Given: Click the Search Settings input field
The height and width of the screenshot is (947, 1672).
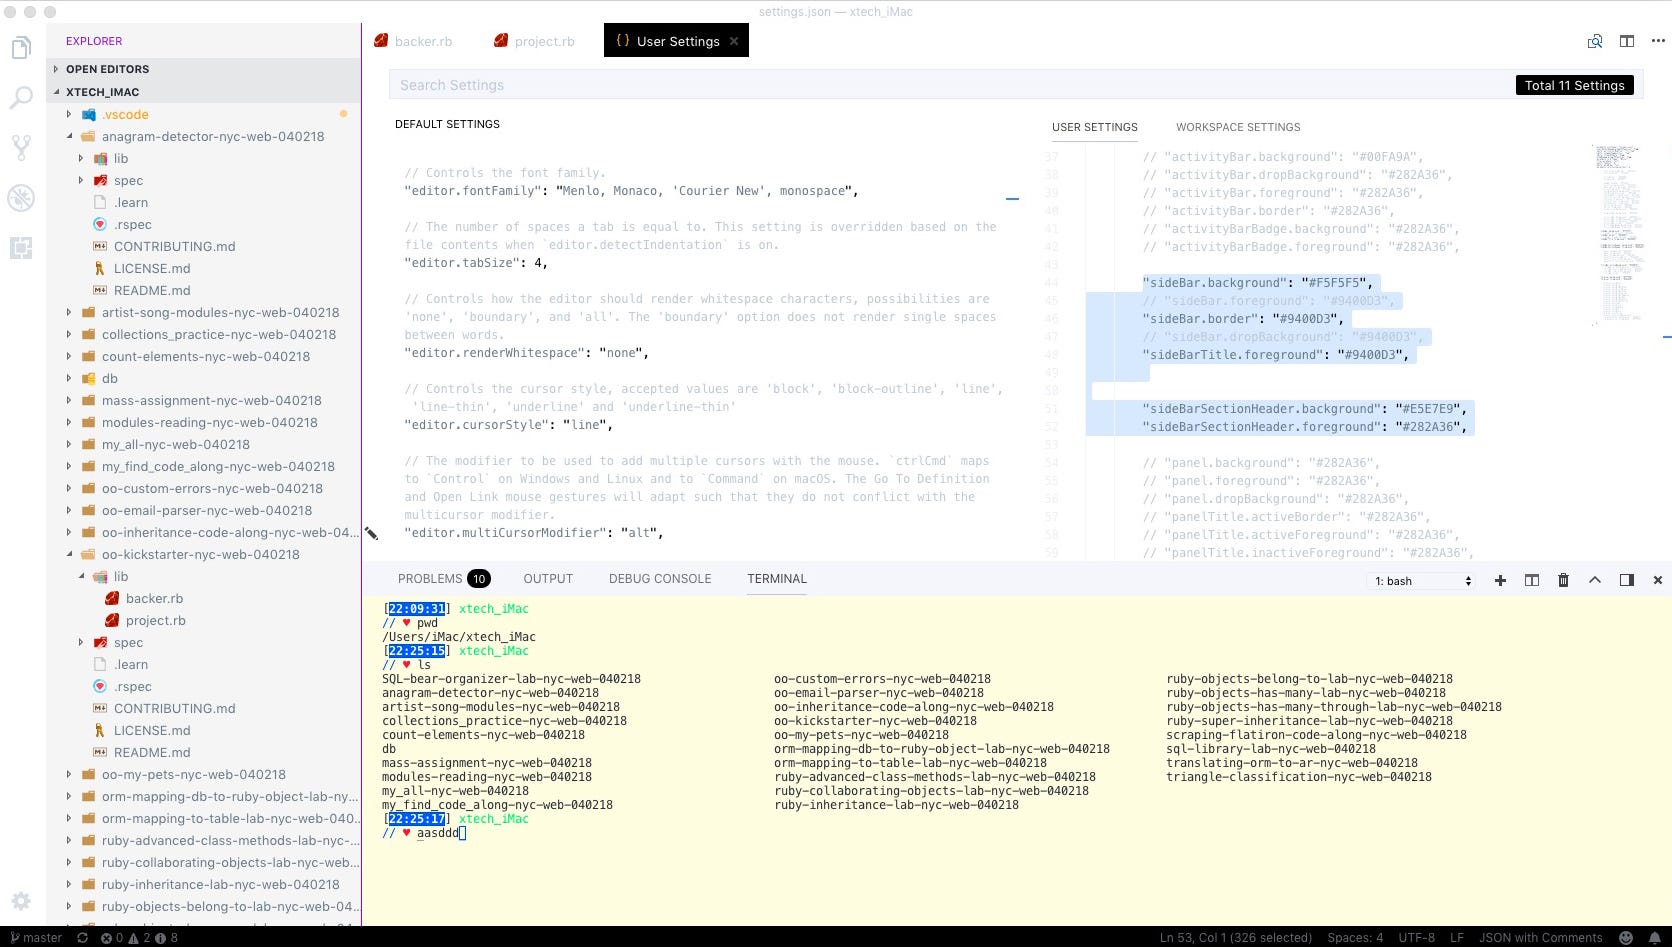Looking at the screenshot, I should (700, 85).
